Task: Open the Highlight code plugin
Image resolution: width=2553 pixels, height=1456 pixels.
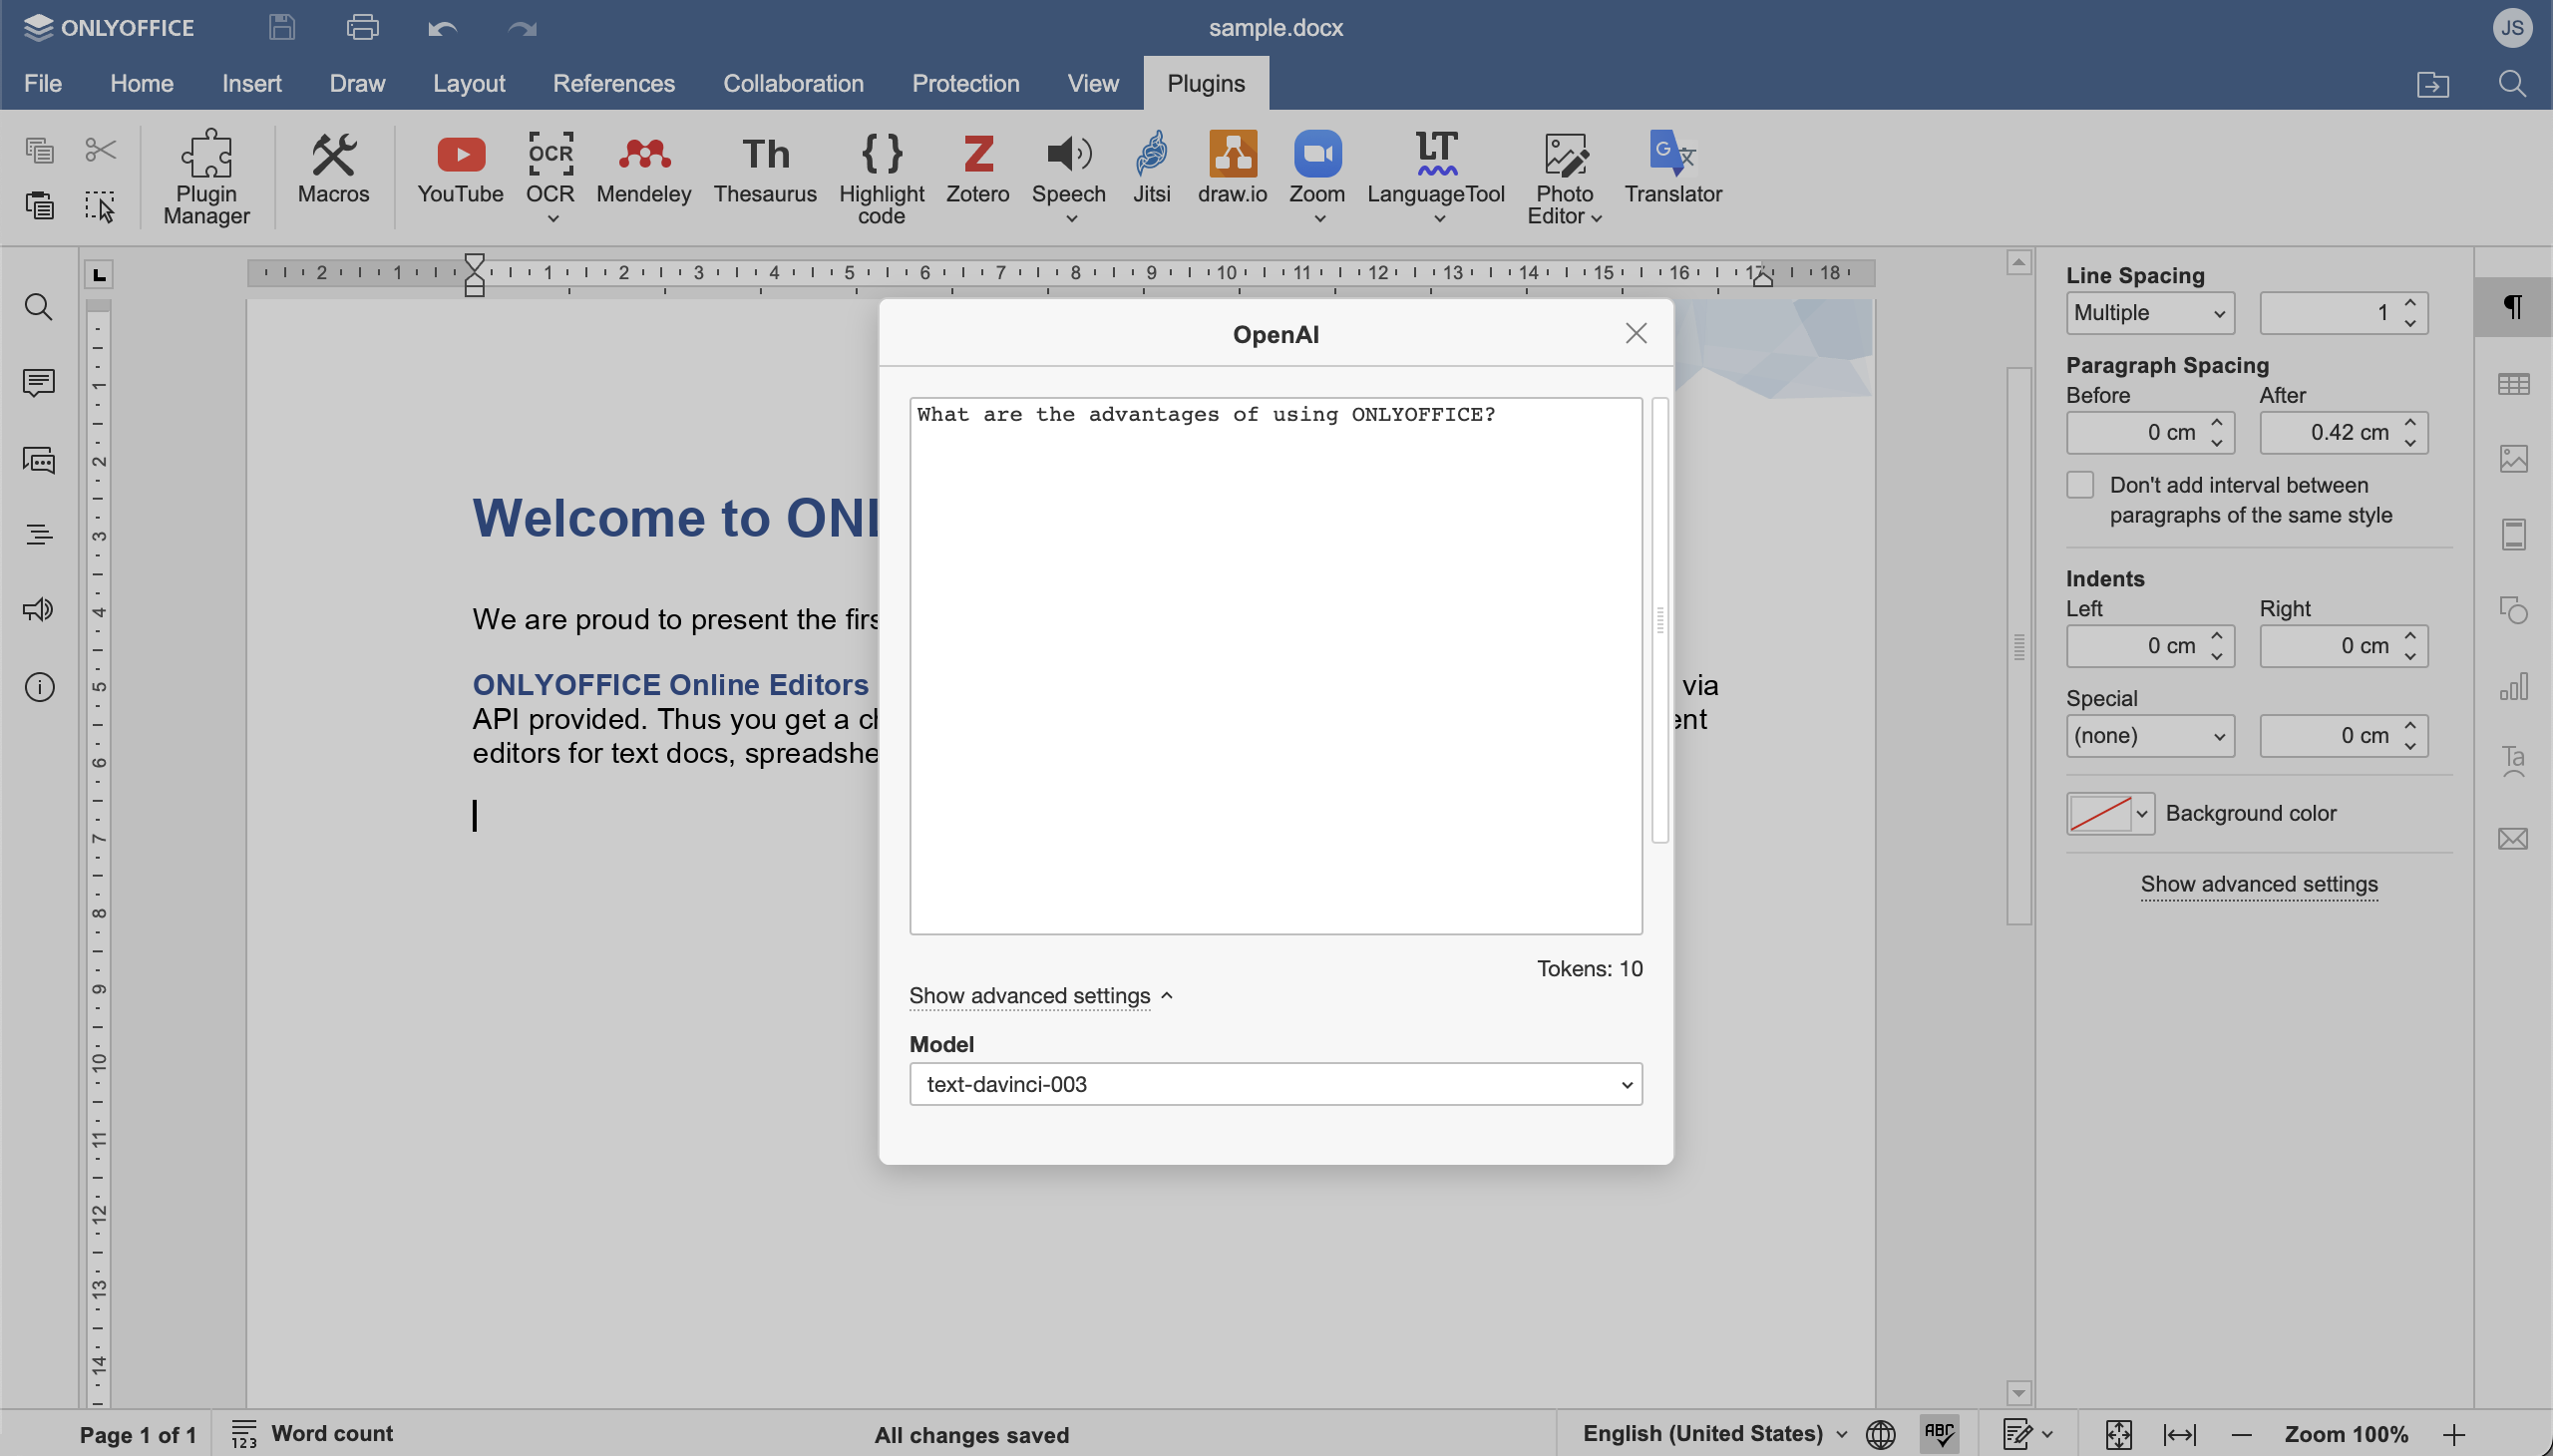Action: point(881,177)
